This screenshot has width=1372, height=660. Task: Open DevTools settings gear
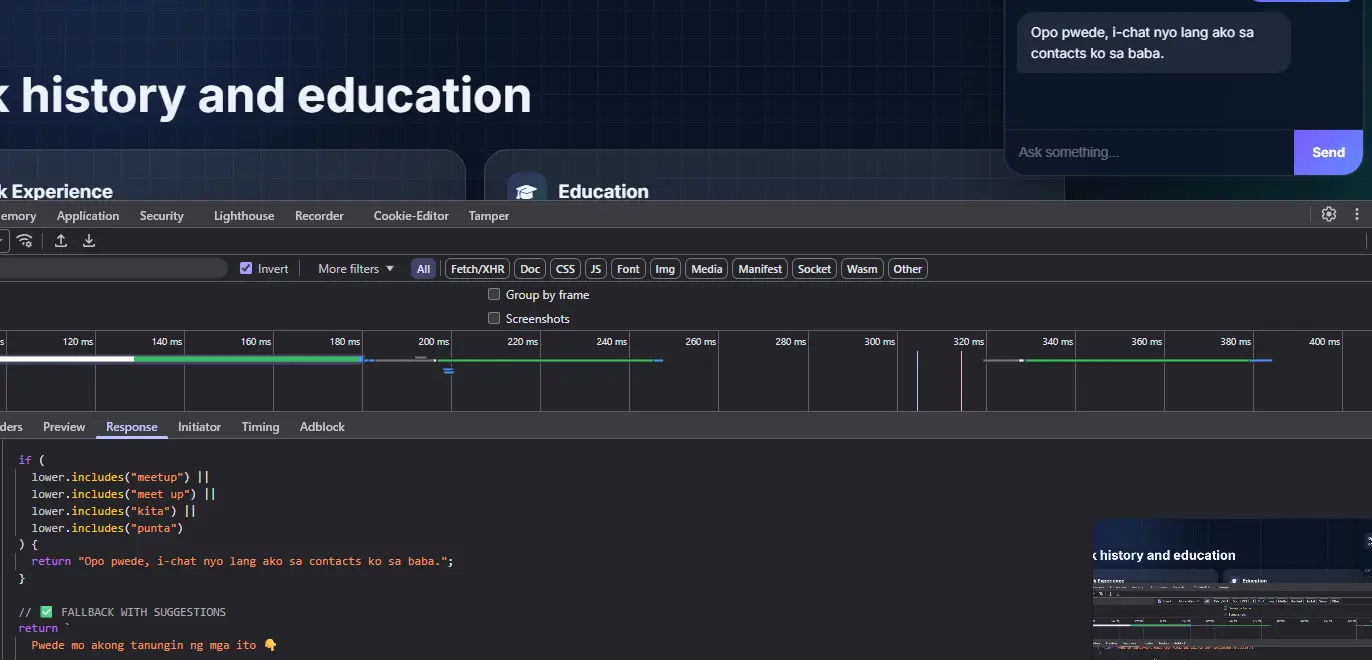1329,214
